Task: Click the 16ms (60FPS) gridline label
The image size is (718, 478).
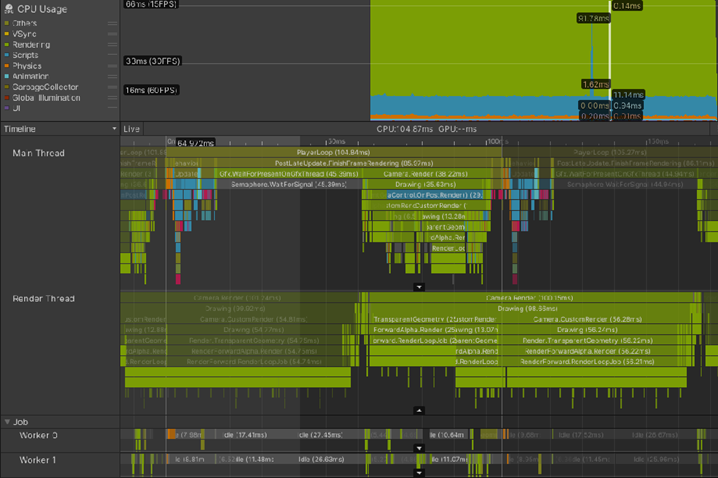Action: (152, 90)
